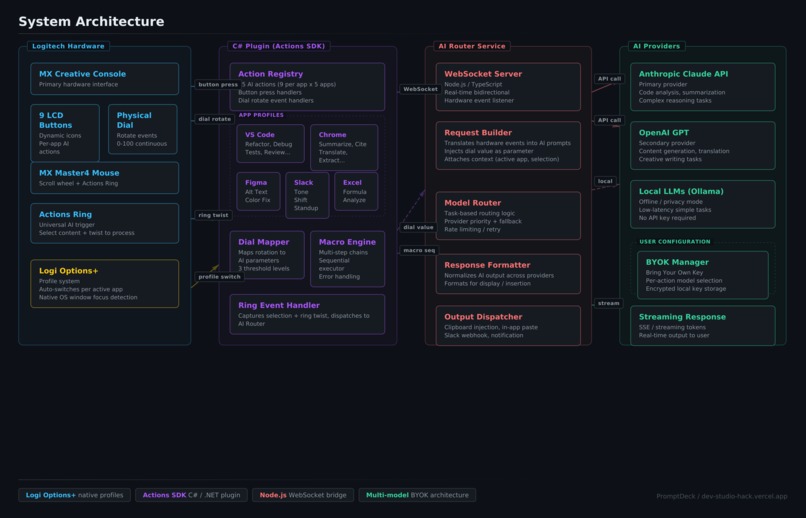Image resolution: width=806 pixels, height=518 pixels.
Task: Click the 'Logi Options+ native profiles' legend chip
Action: (x=75, y=495)
